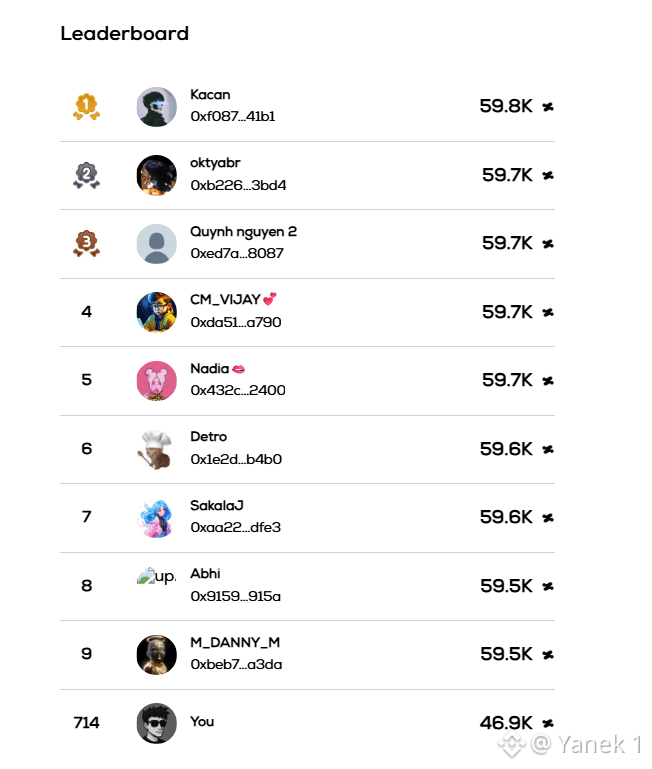
Task: Click the points icon next to 46.9K
Action: pyautogui.click(x=548, y=723)
